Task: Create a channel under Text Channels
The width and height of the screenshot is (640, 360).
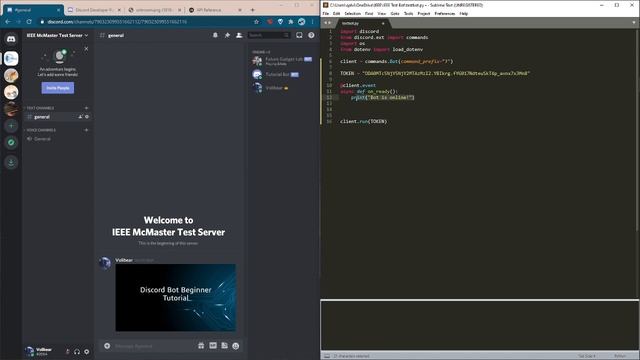Action: click(86, 108)
